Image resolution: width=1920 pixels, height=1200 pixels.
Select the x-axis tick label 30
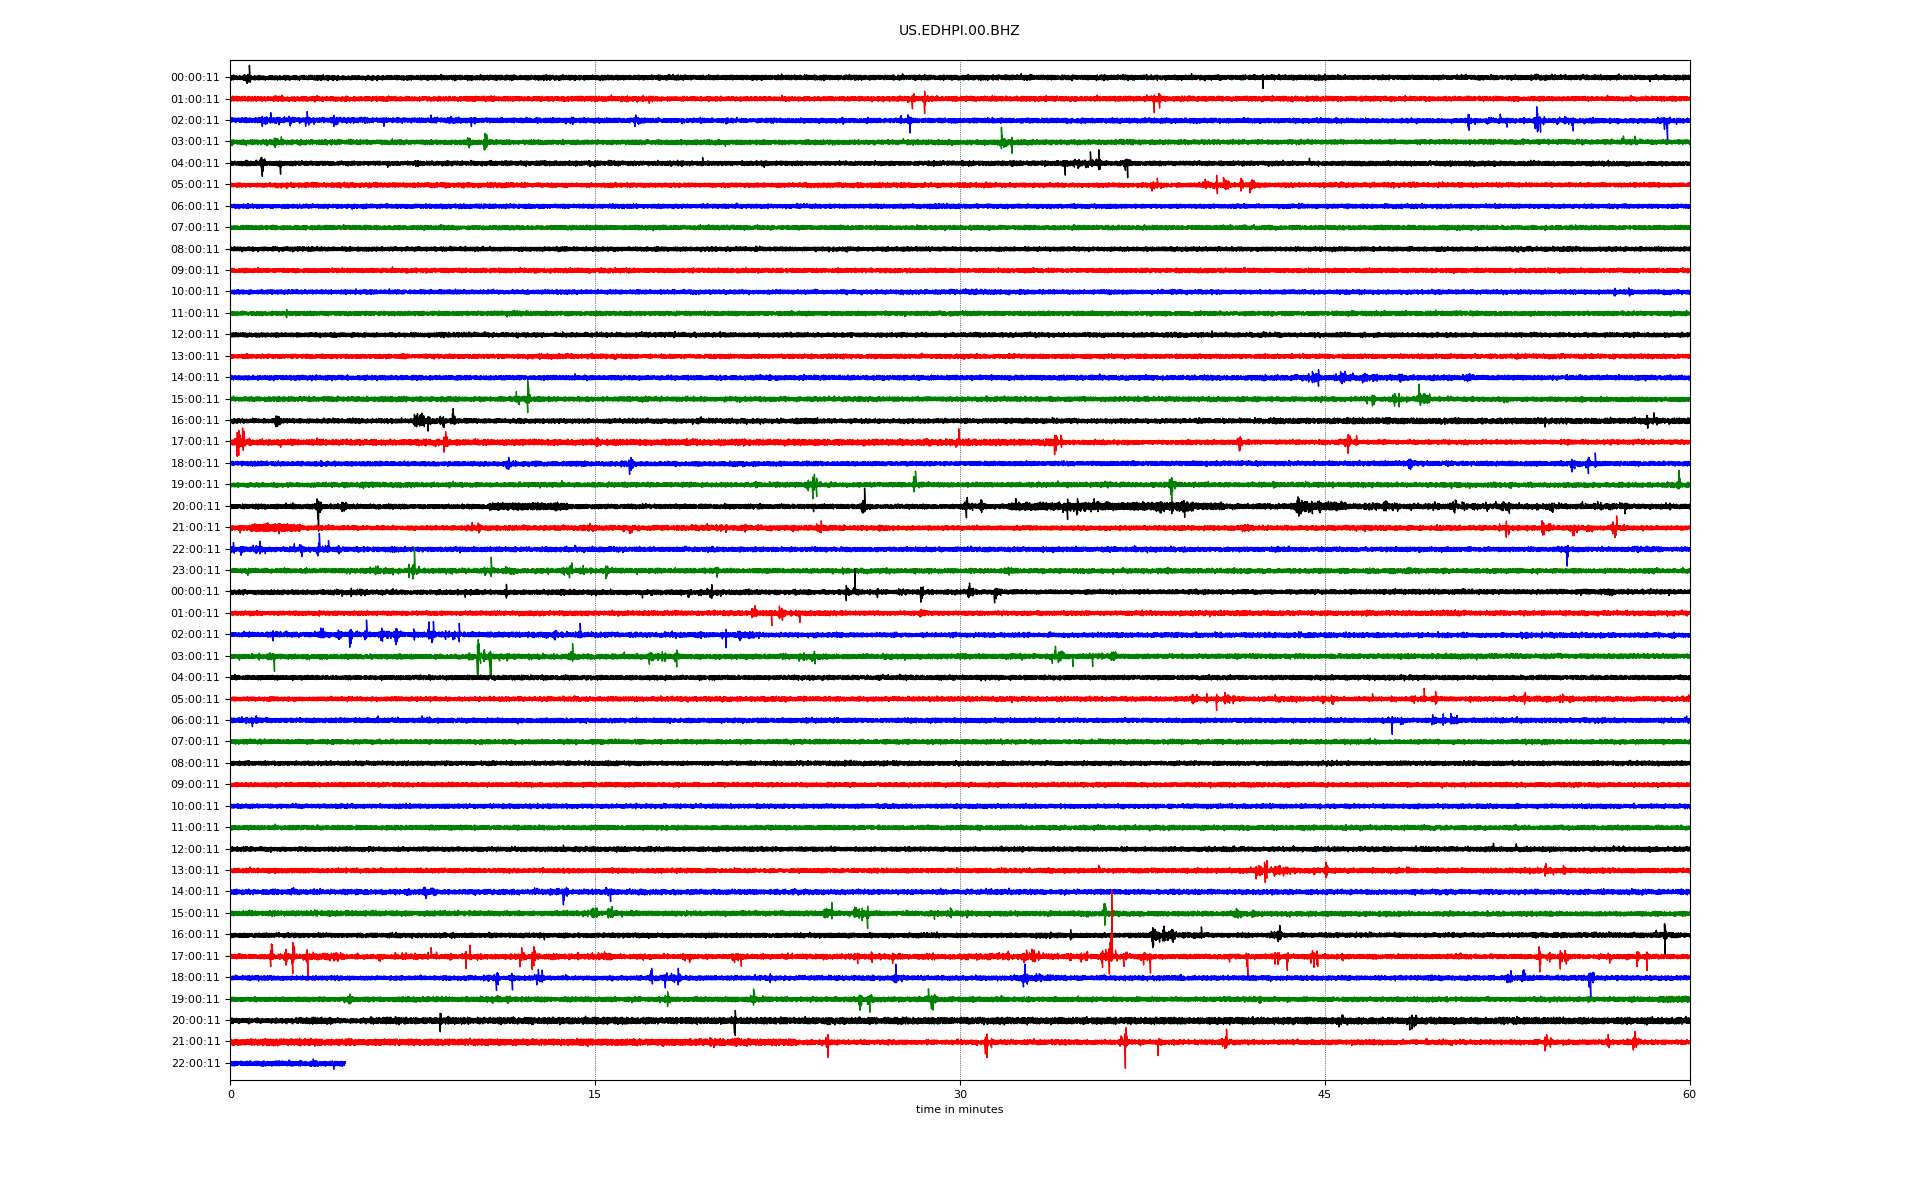point(960,1095)
